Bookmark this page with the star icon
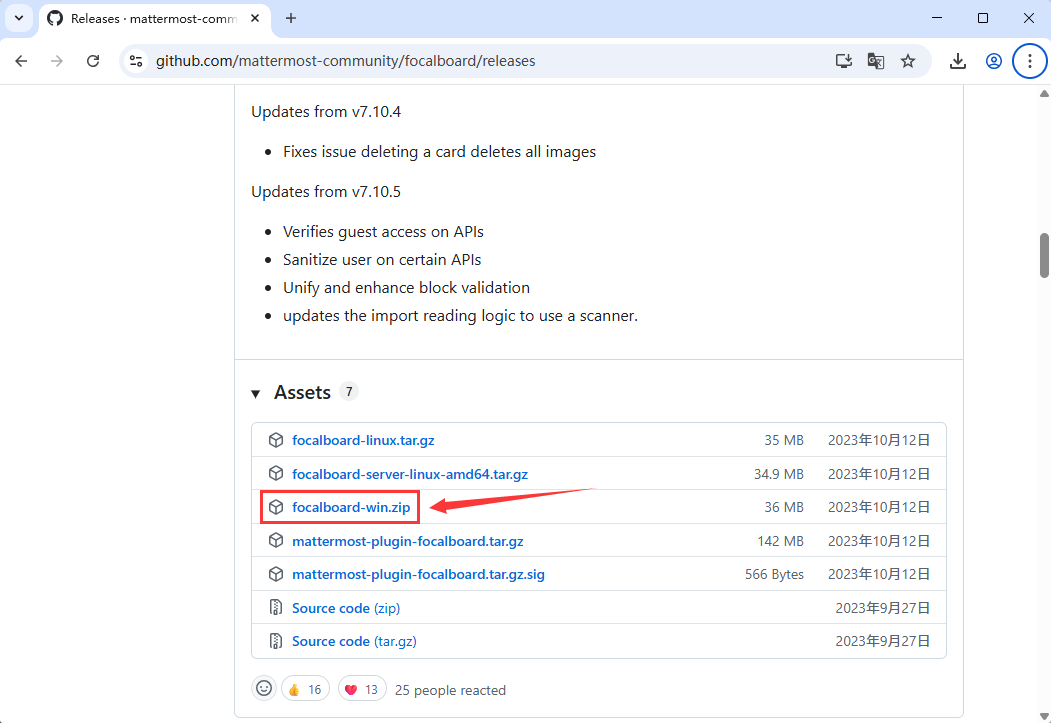Screen dimensions: 1051x723 point(908,61)
